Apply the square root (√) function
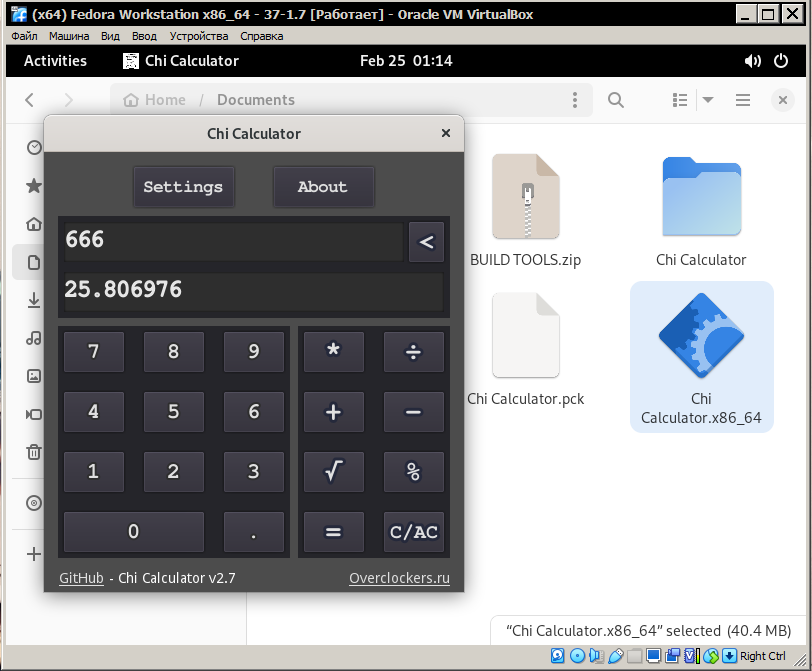The image size is (812, 671). [x=334, y=472]
